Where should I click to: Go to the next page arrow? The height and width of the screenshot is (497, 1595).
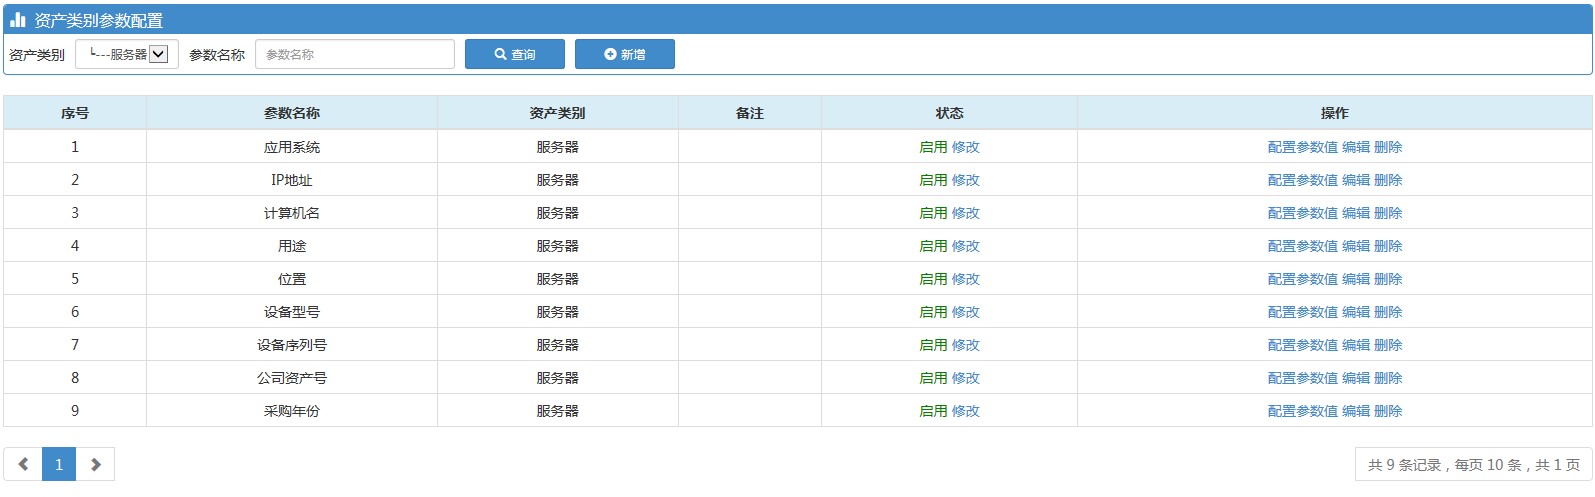pyautogui.click(x=96, y=464)
